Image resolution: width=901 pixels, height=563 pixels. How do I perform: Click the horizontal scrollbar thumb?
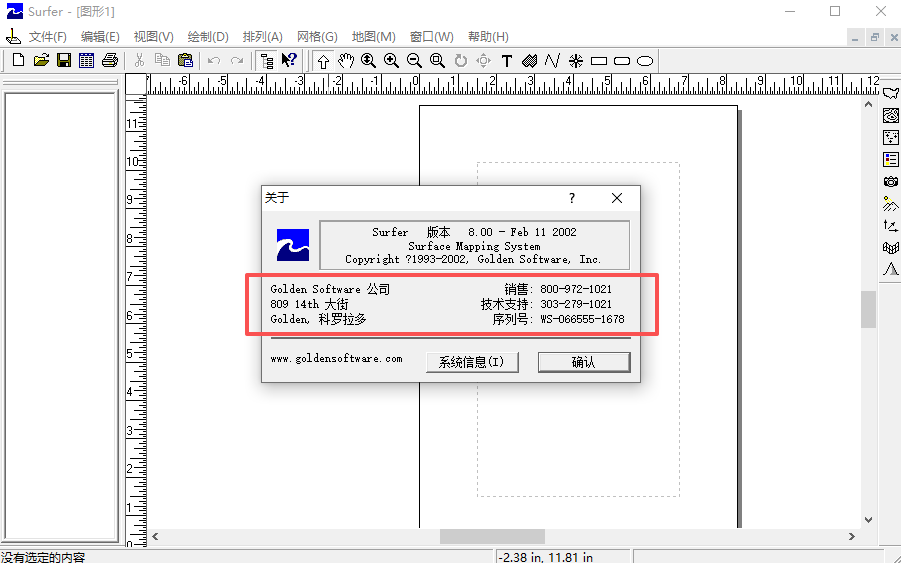point(492,537)
